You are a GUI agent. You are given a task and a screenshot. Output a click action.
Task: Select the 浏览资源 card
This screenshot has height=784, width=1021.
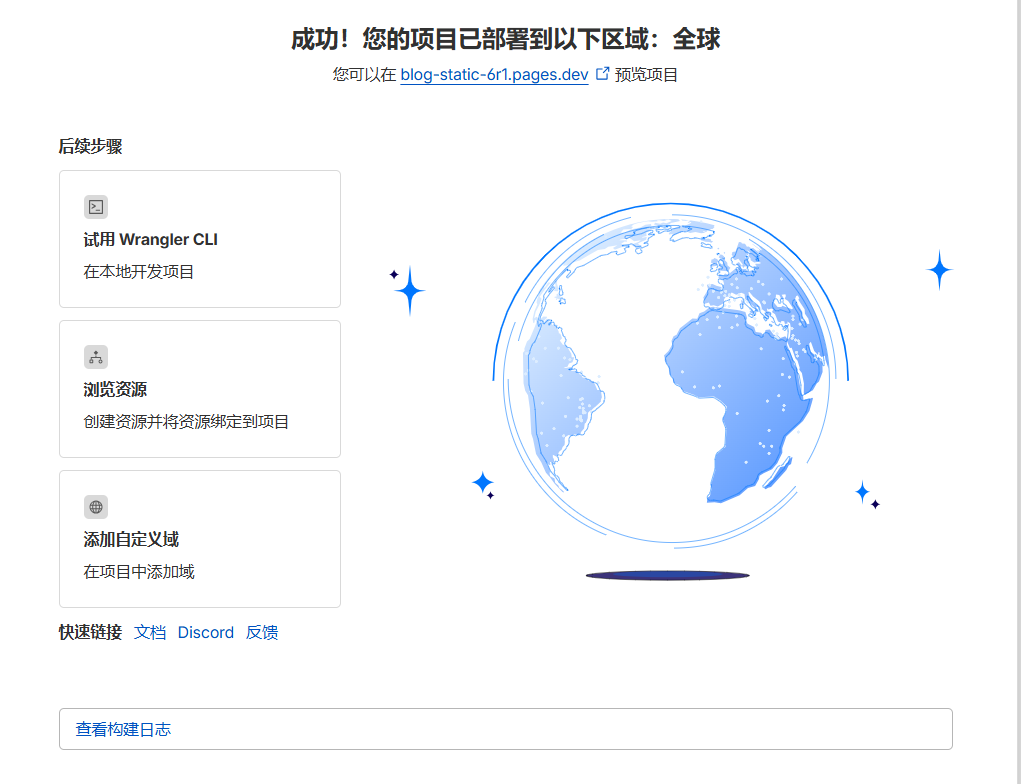click(199, 388)
